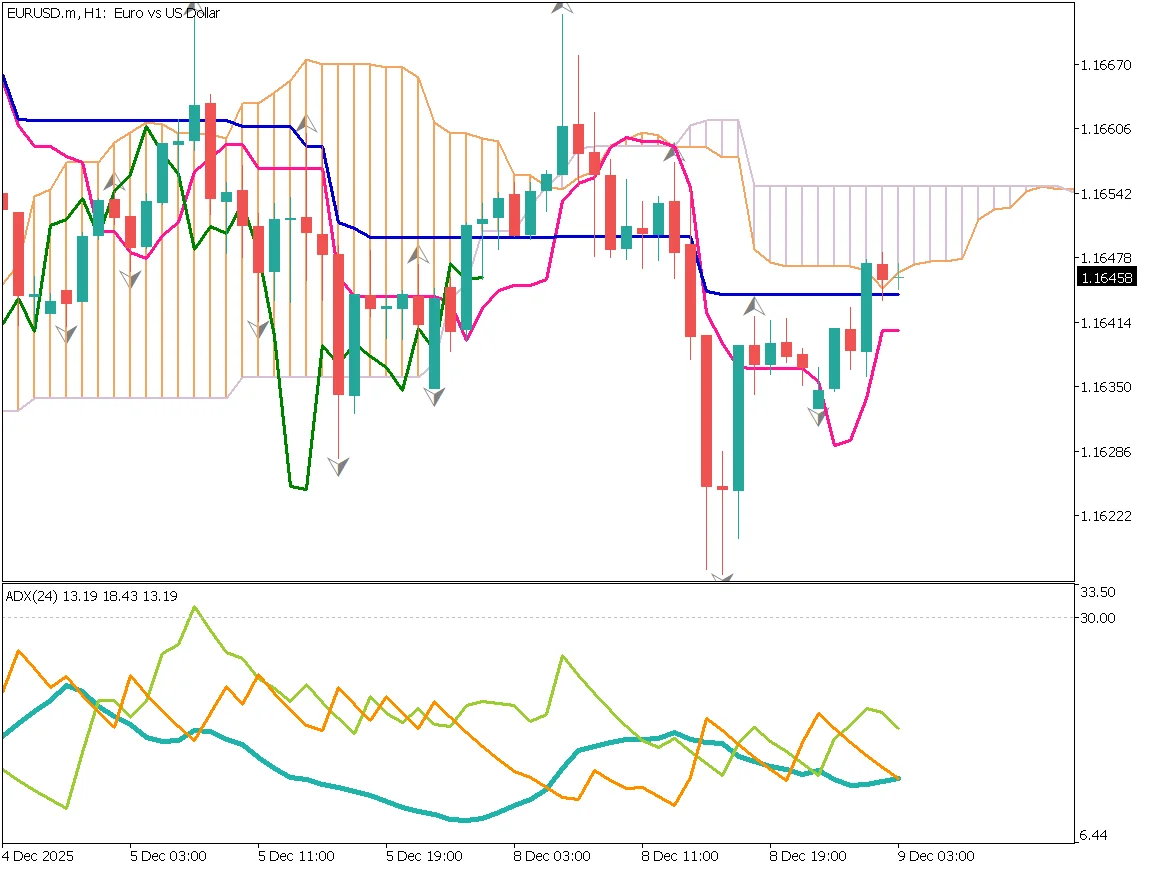1152x870 pixels.
Task: Select the down fractal arrow near 1.16350 before 5 Dec 19:00
Action: [x=434, y=395]
